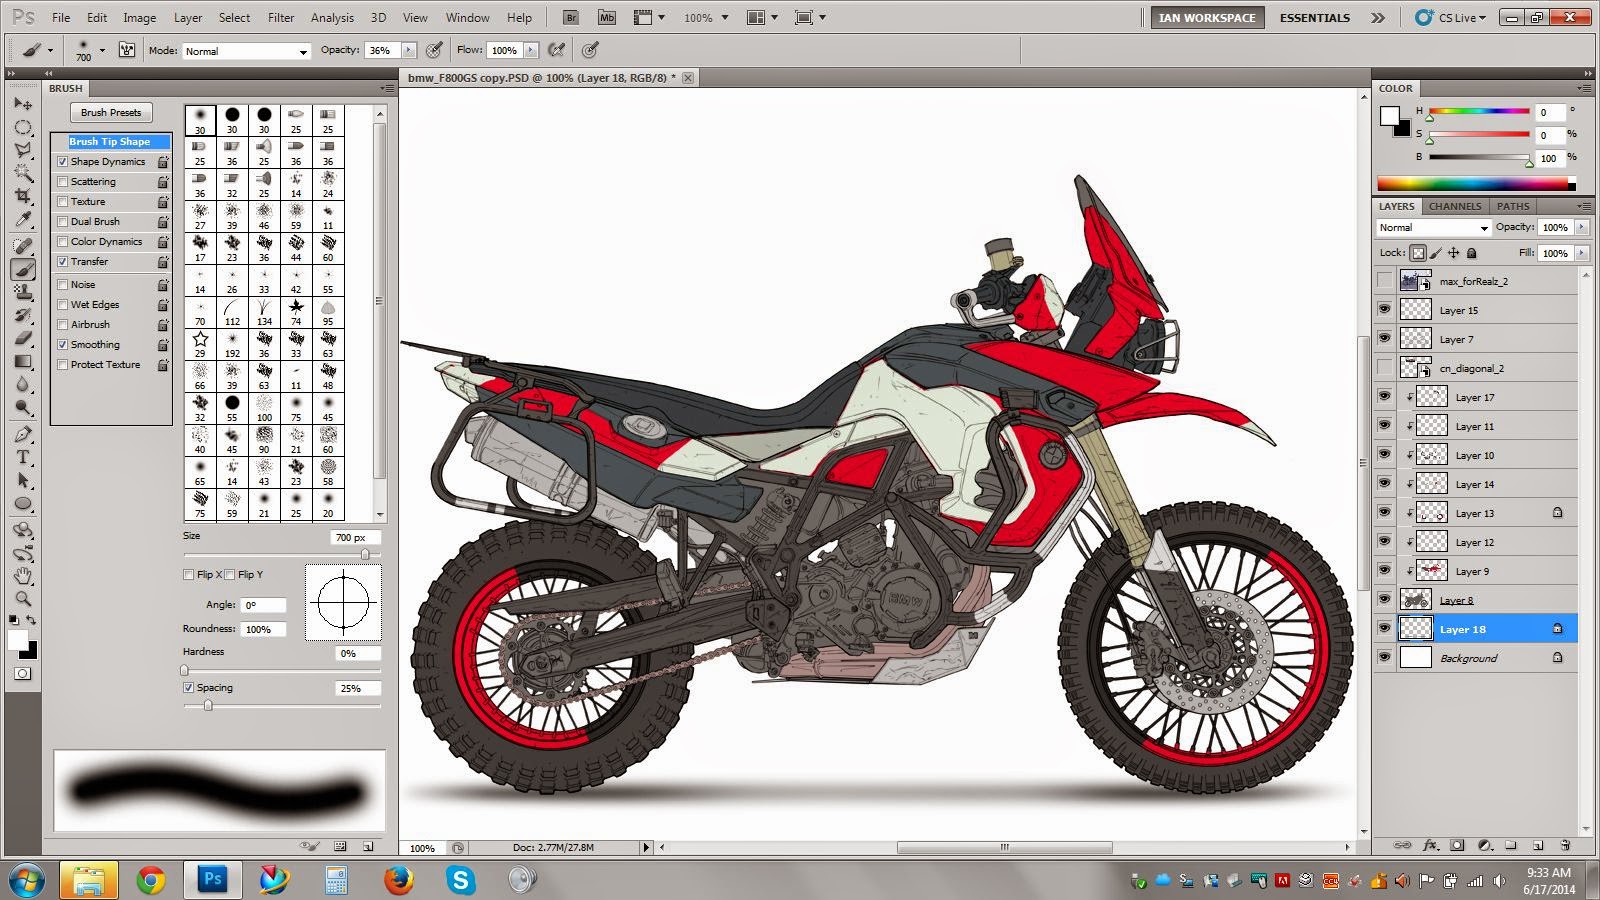Select the Healing Brush tool
1600x900 pixels.
[23, 246]
